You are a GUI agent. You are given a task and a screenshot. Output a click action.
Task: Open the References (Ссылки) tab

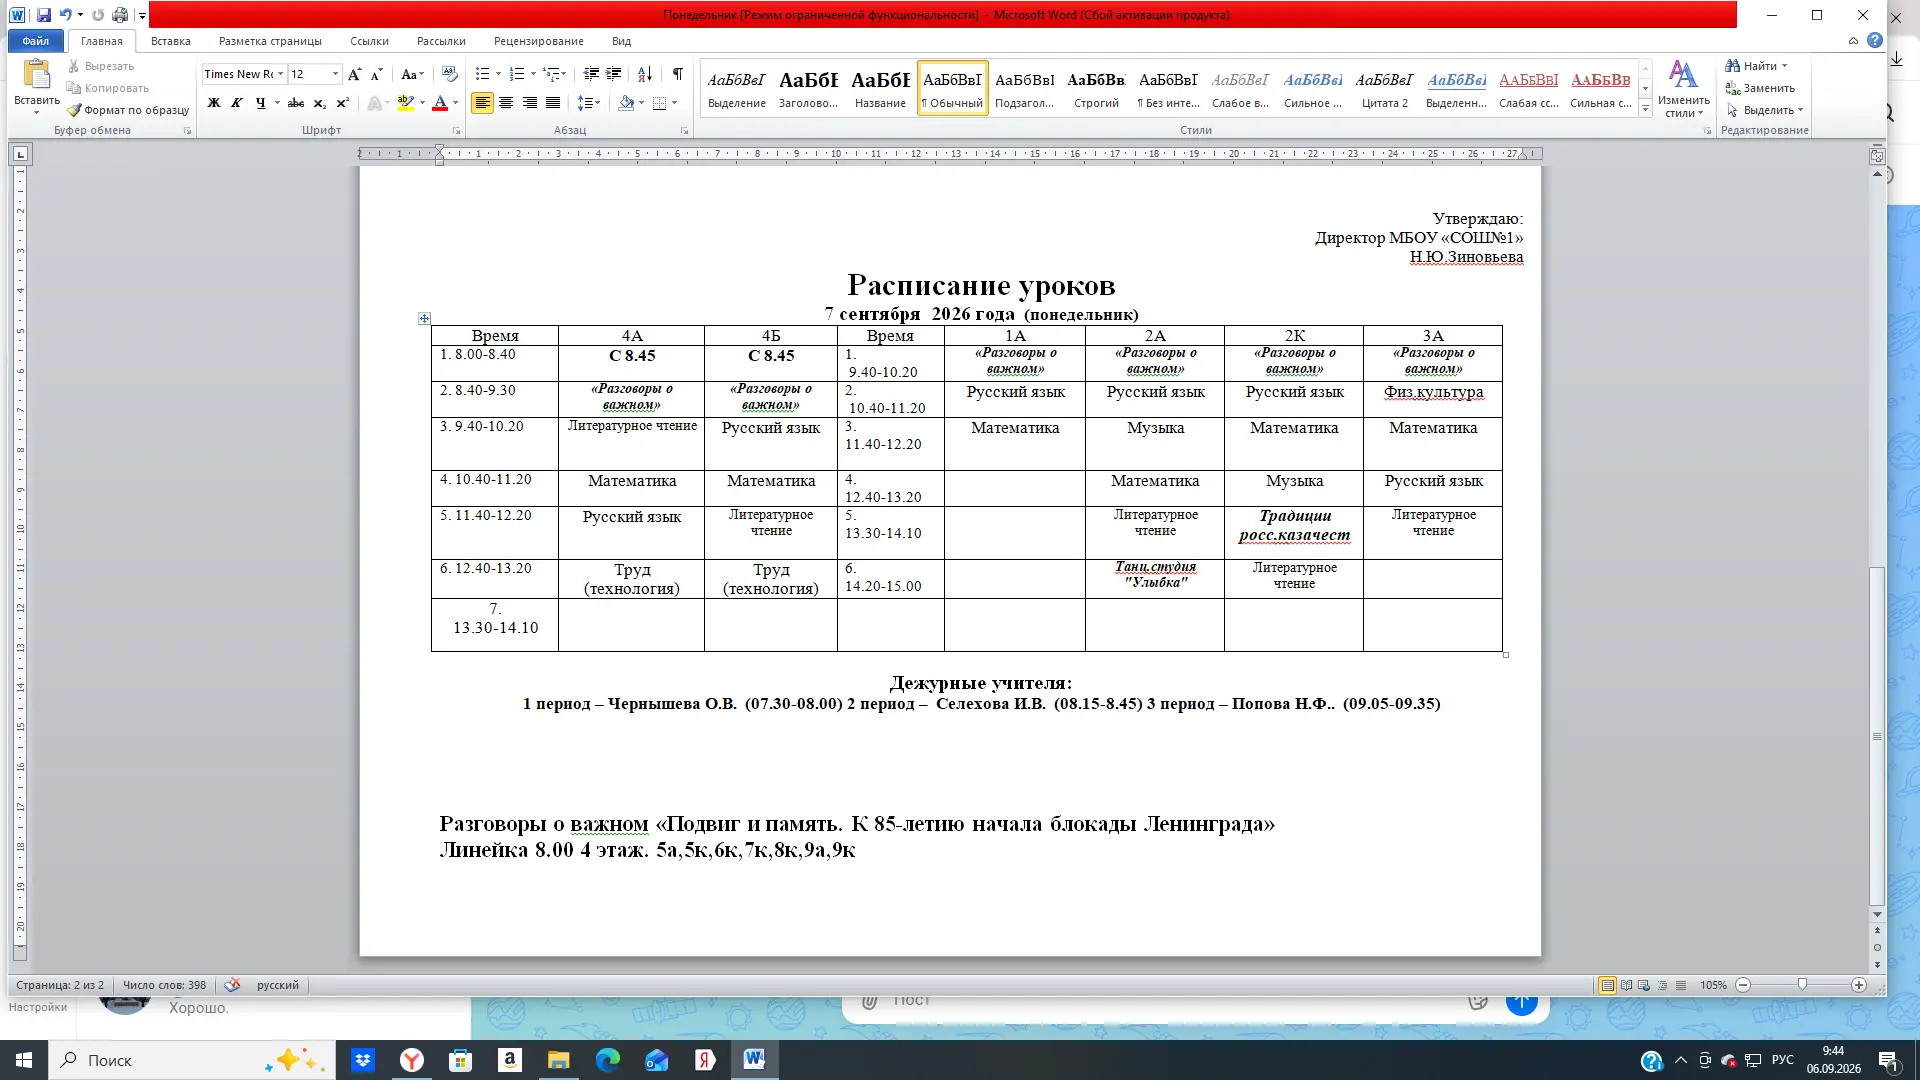pyautogui.click(x=369, y=41)
